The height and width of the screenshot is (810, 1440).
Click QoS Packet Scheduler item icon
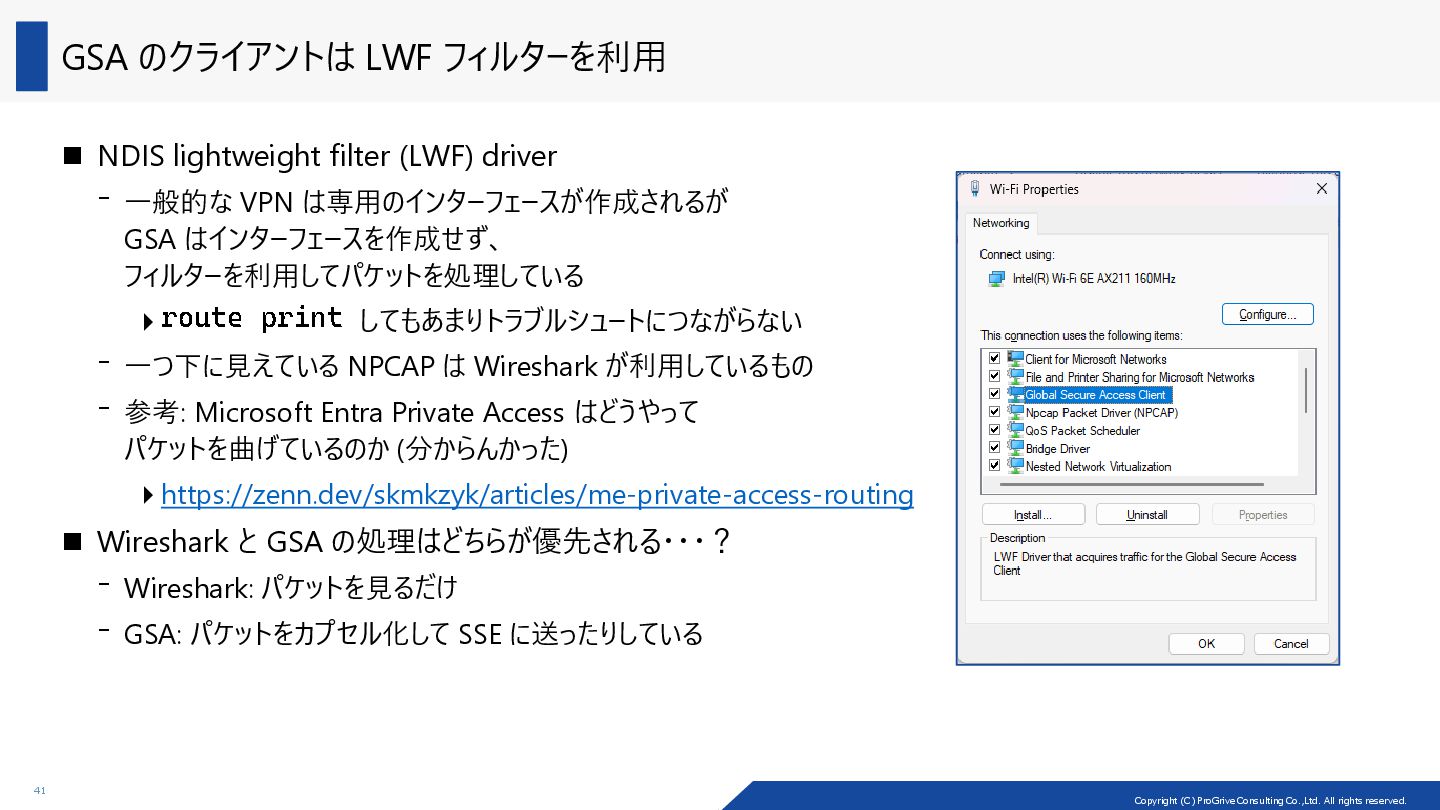click(1015, 429)
